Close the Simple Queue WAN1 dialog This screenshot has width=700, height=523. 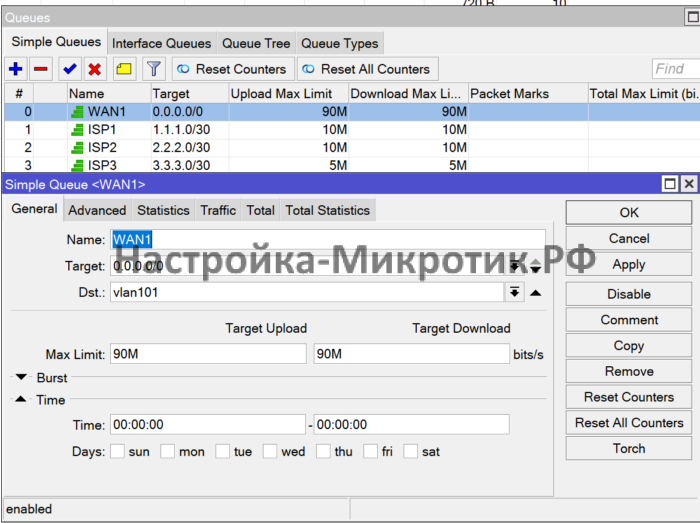[x=689, y=184]
